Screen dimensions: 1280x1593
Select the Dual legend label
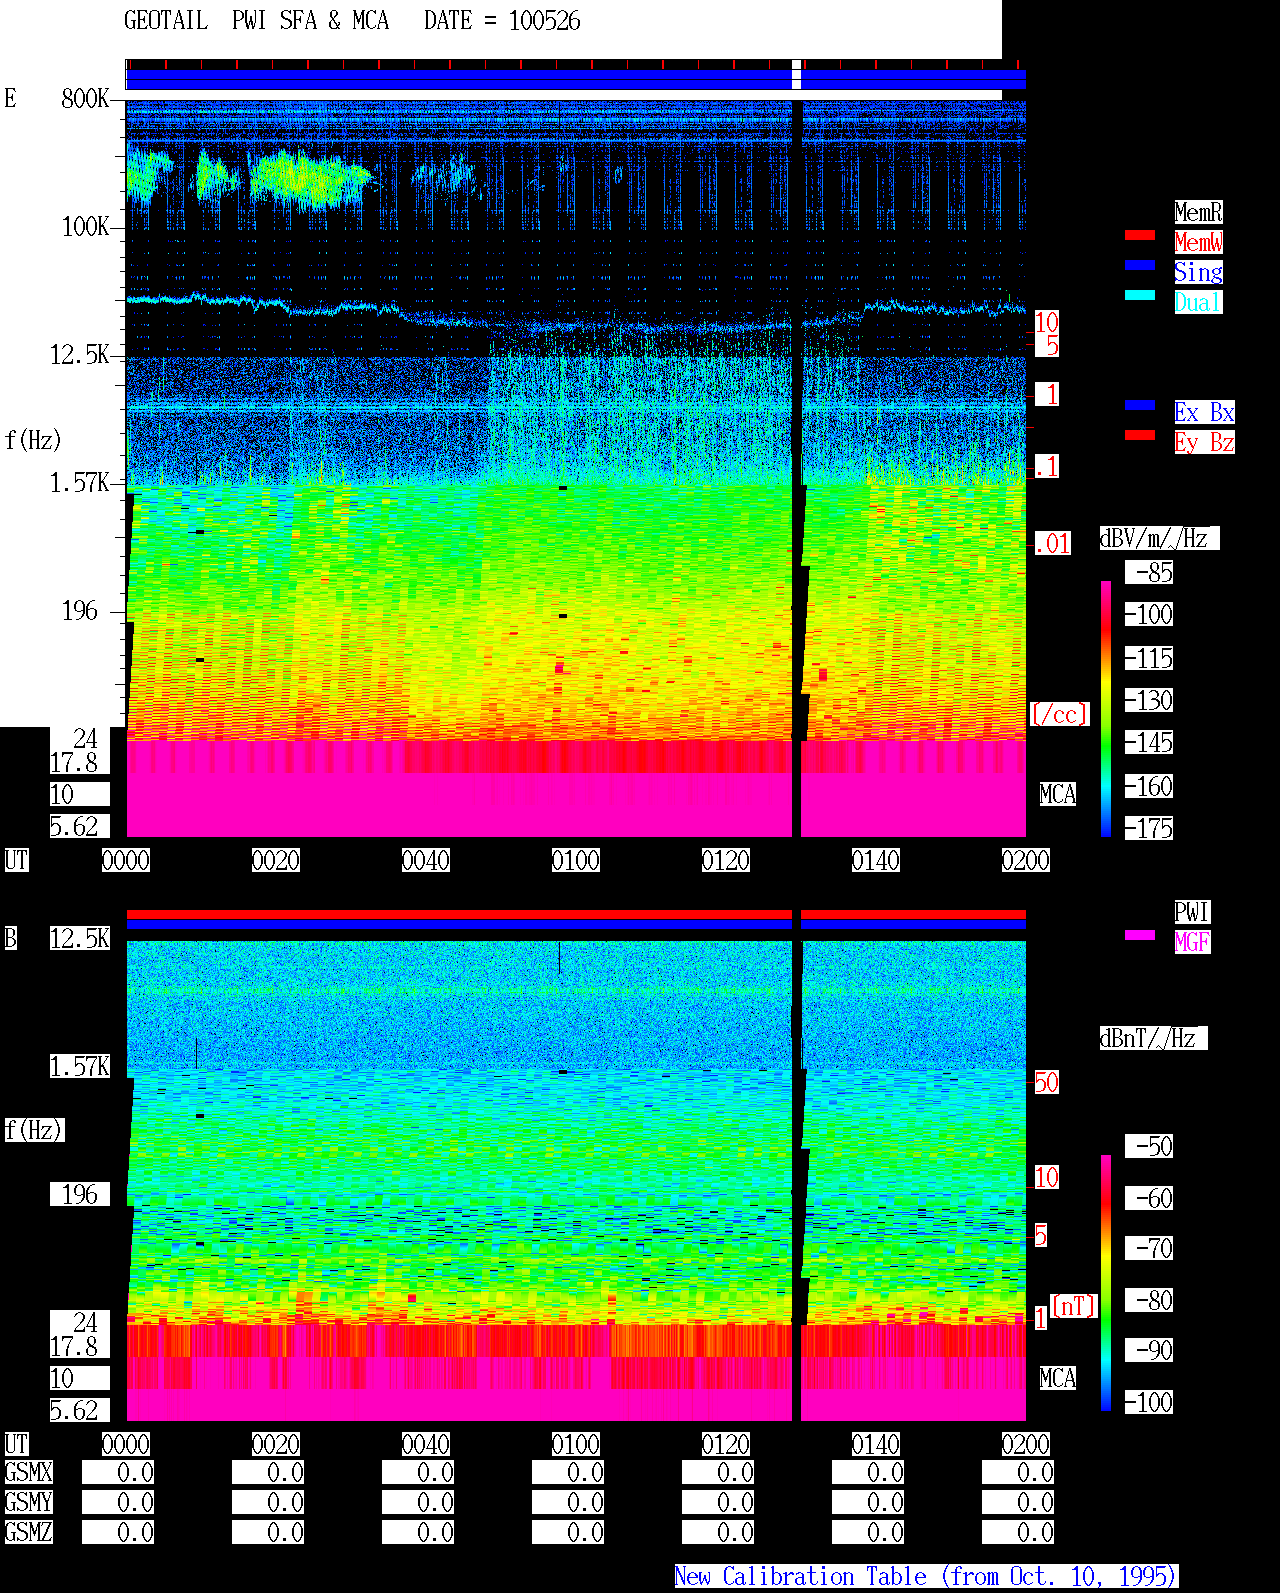pyautogui.click(x=1198, y=302)
